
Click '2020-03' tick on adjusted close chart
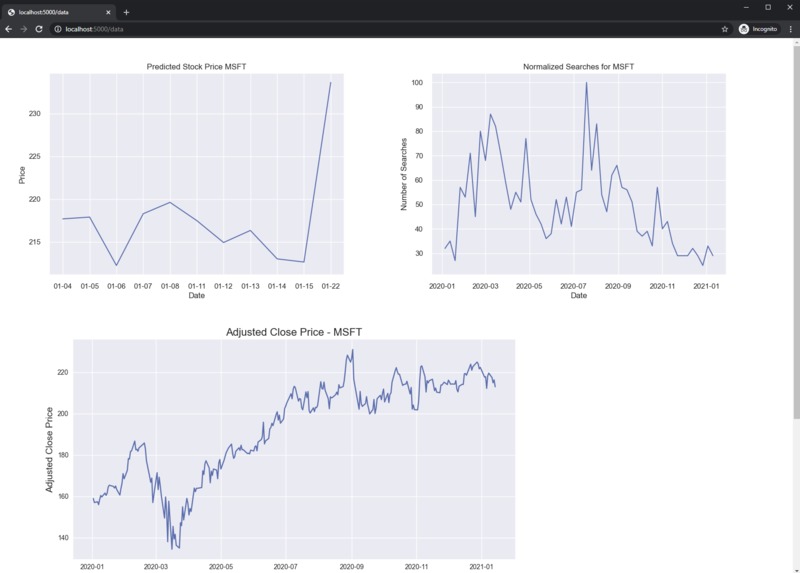tap(156, 567)
